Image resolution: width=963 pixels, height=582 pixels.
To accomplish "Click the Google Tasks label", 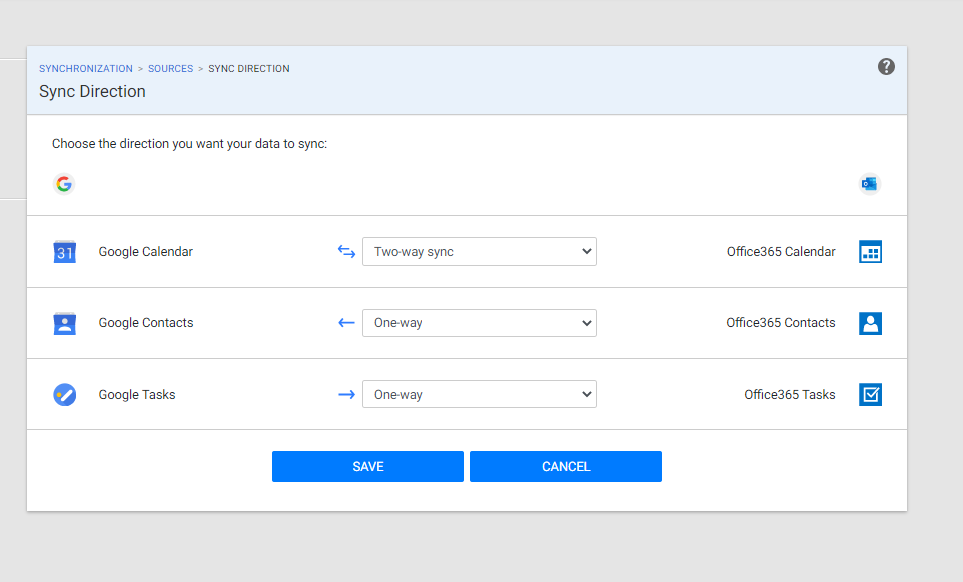I will coord(137,394).
